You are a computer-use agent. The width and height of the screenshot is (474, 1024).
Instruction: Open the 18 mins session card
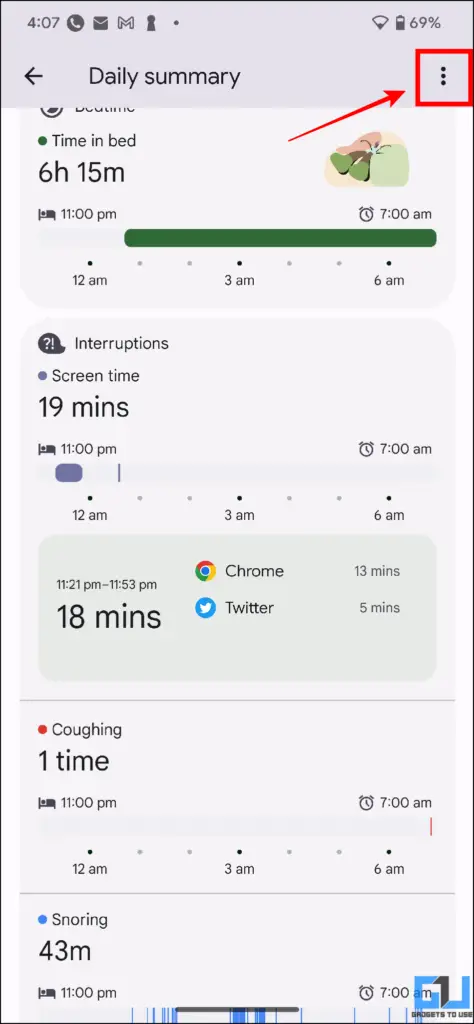point(237,608)
